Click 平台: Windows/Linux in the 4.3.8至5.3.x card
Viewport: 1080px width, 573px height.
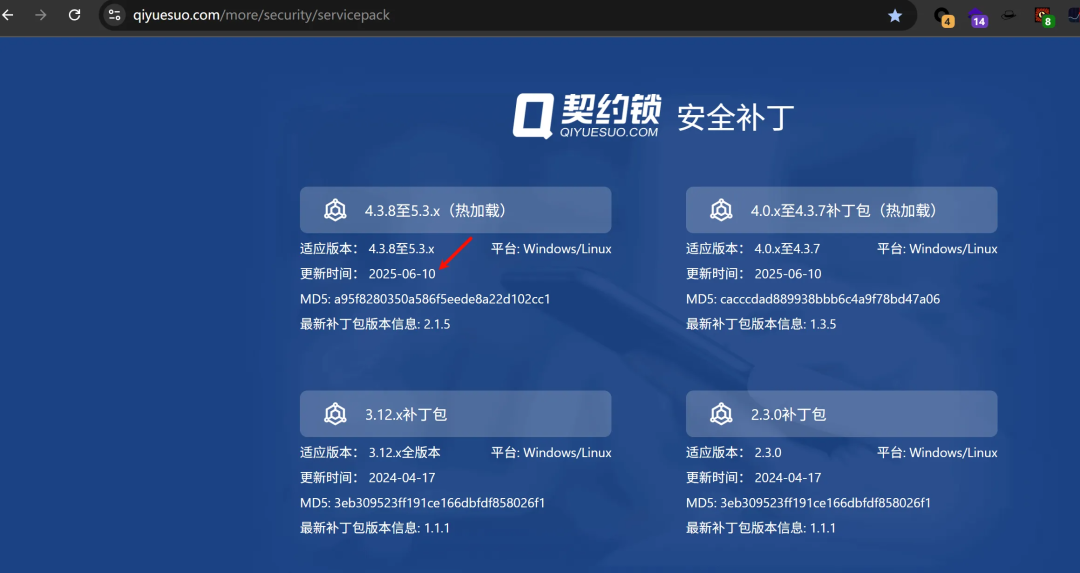pos(551,249)
